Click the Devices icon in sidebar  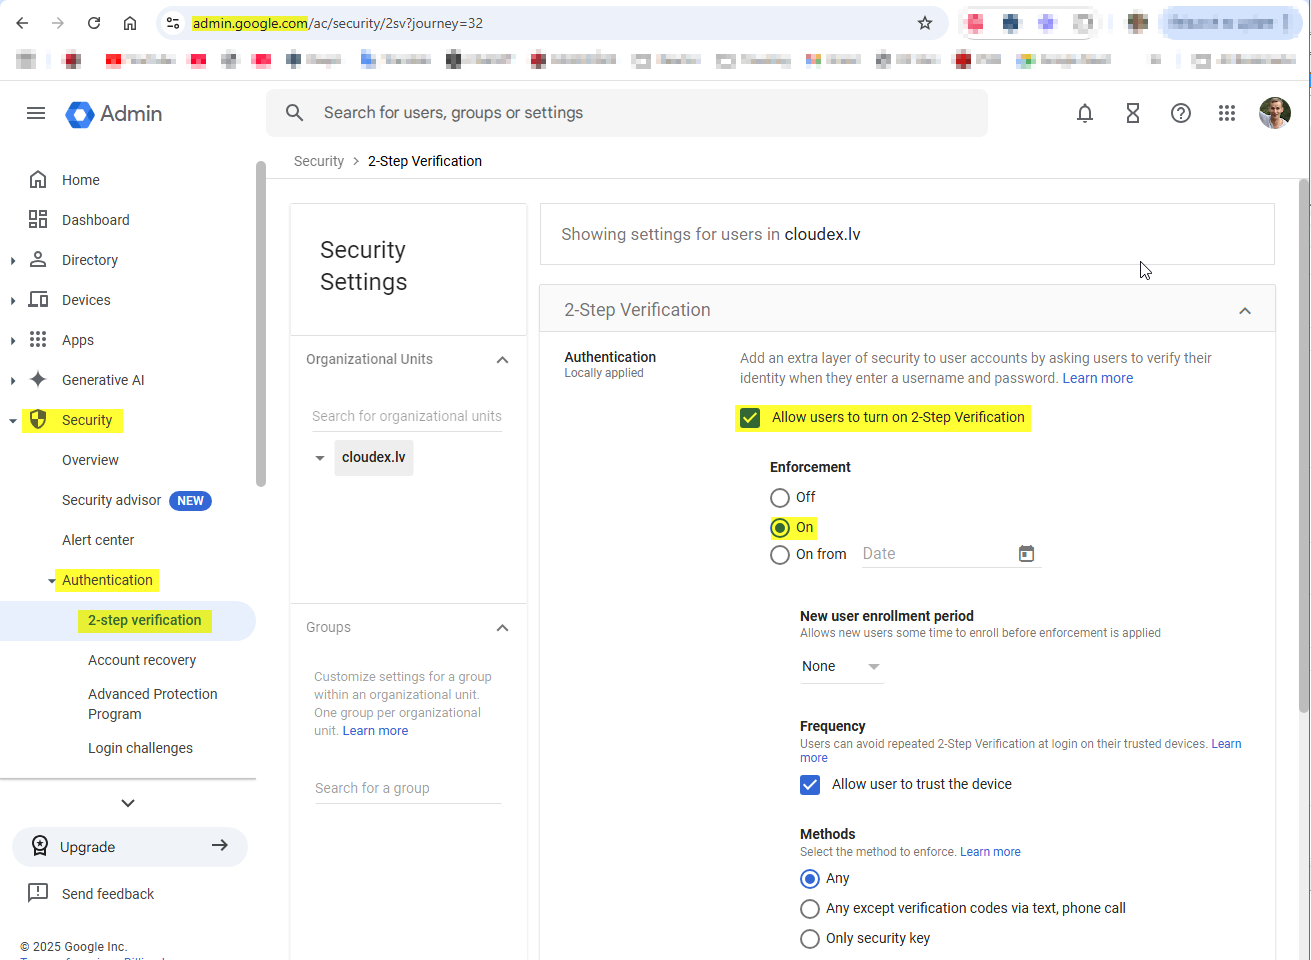38,300
